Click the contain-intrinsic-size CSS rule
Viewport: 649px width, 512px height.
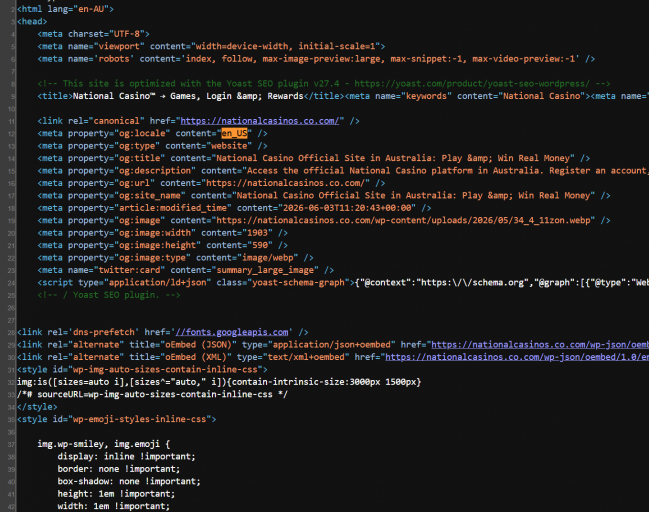pos(219,382)
